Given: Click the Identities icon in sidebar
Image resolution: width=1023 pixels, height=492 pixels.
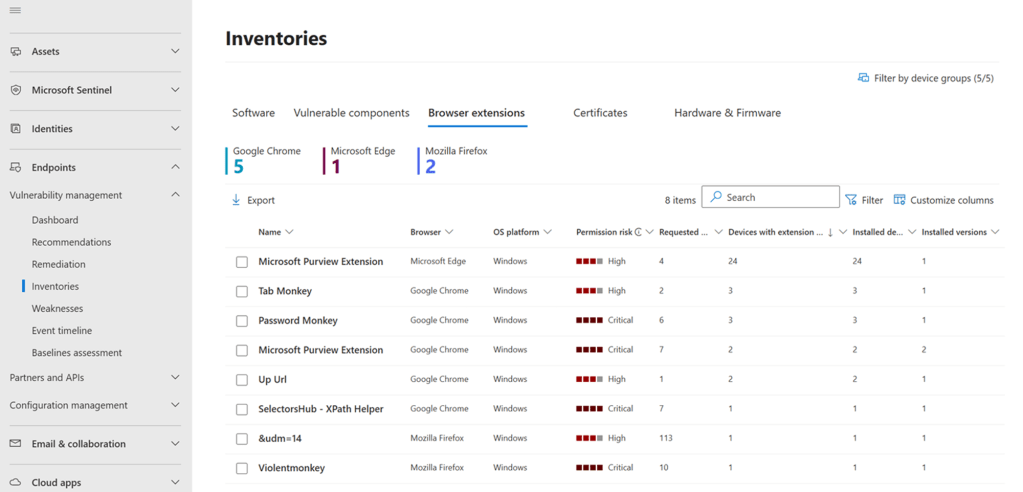Looking at the screenshot, I should point(16,128).
